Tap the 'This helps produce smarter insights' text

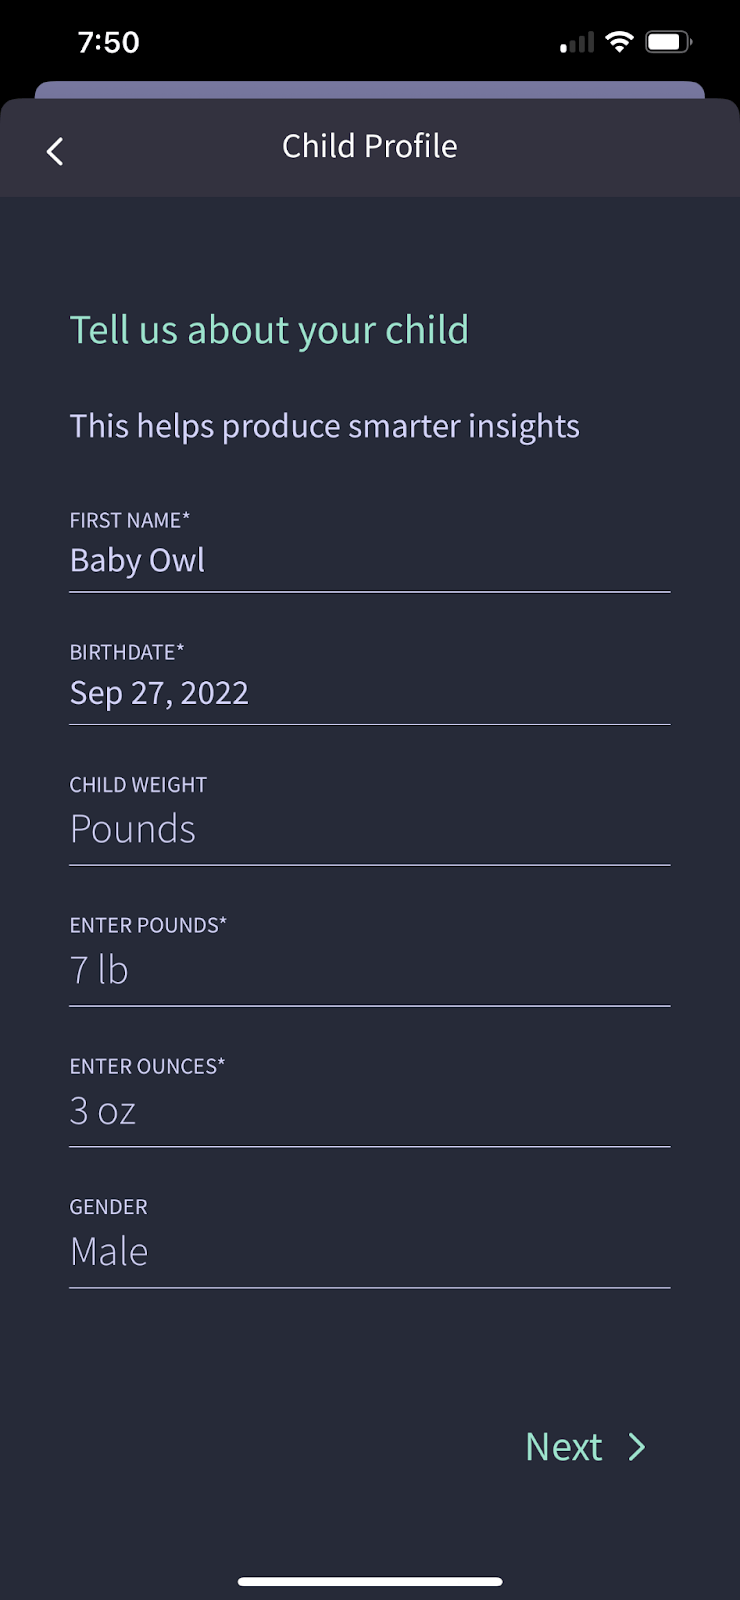[x=324, y=426]
